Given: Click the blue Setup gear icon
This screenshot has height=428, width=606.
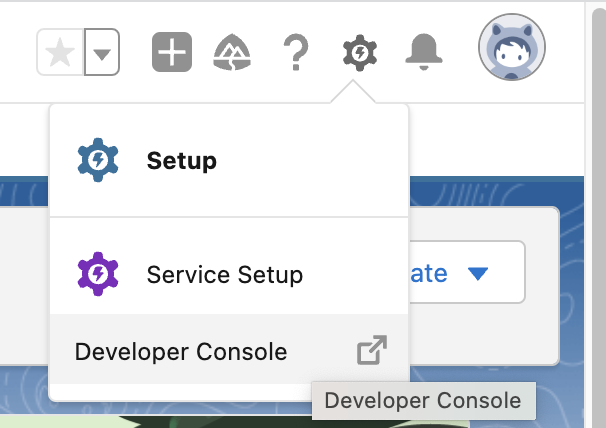Looking at the screenshot, I should coord(98,160).
